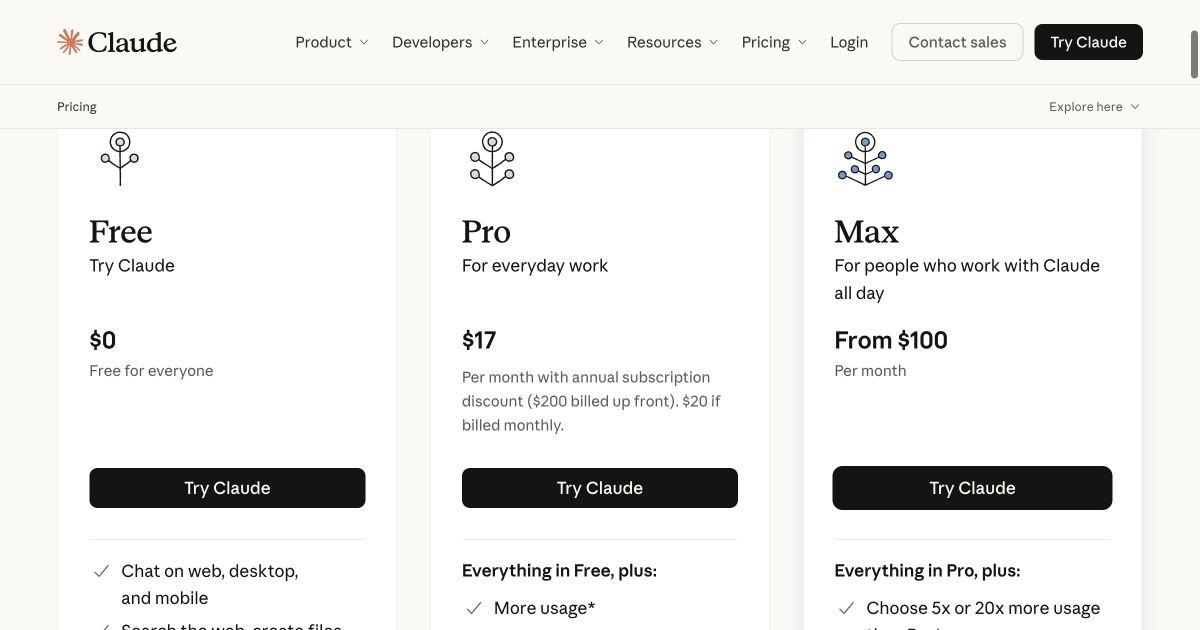Expand the Resources menu chevron
This screenshot has width=1200, height=630.
[713, 42]
